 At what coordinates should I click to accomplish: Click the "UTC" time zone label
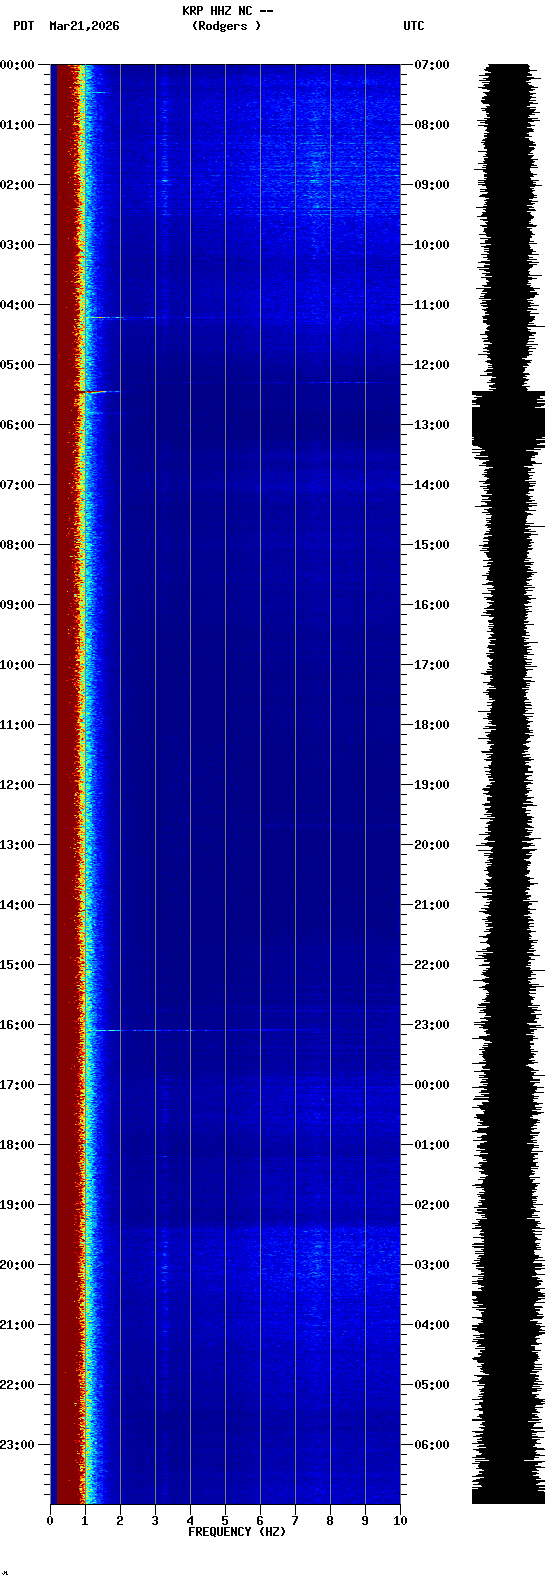(414, 26)
